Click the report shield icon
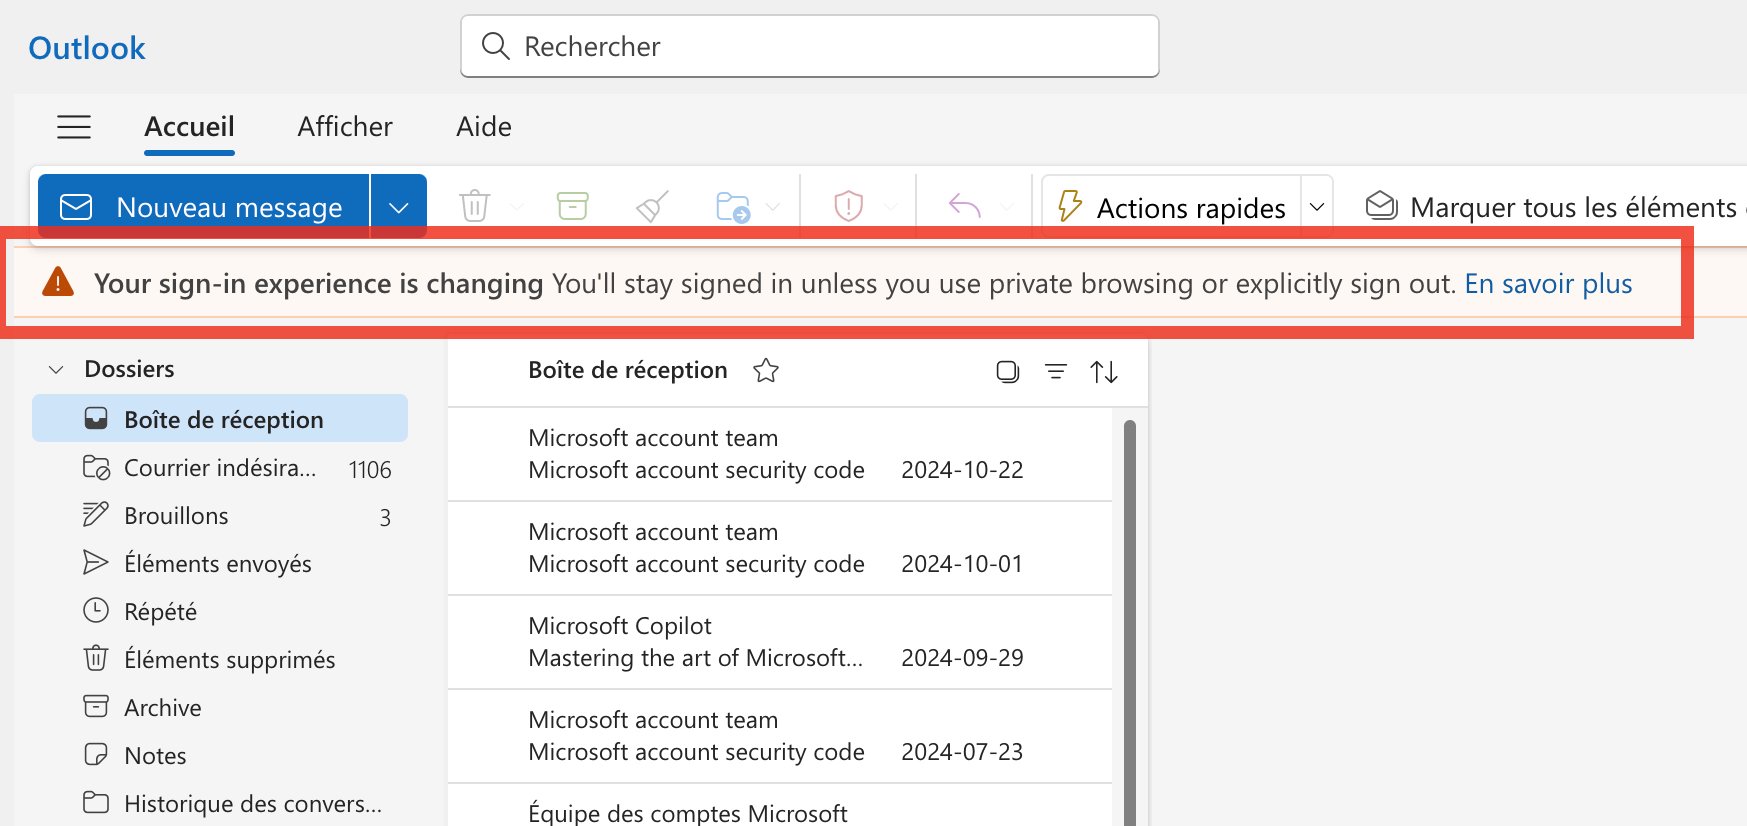1747x826 pixels. [848, 206]
